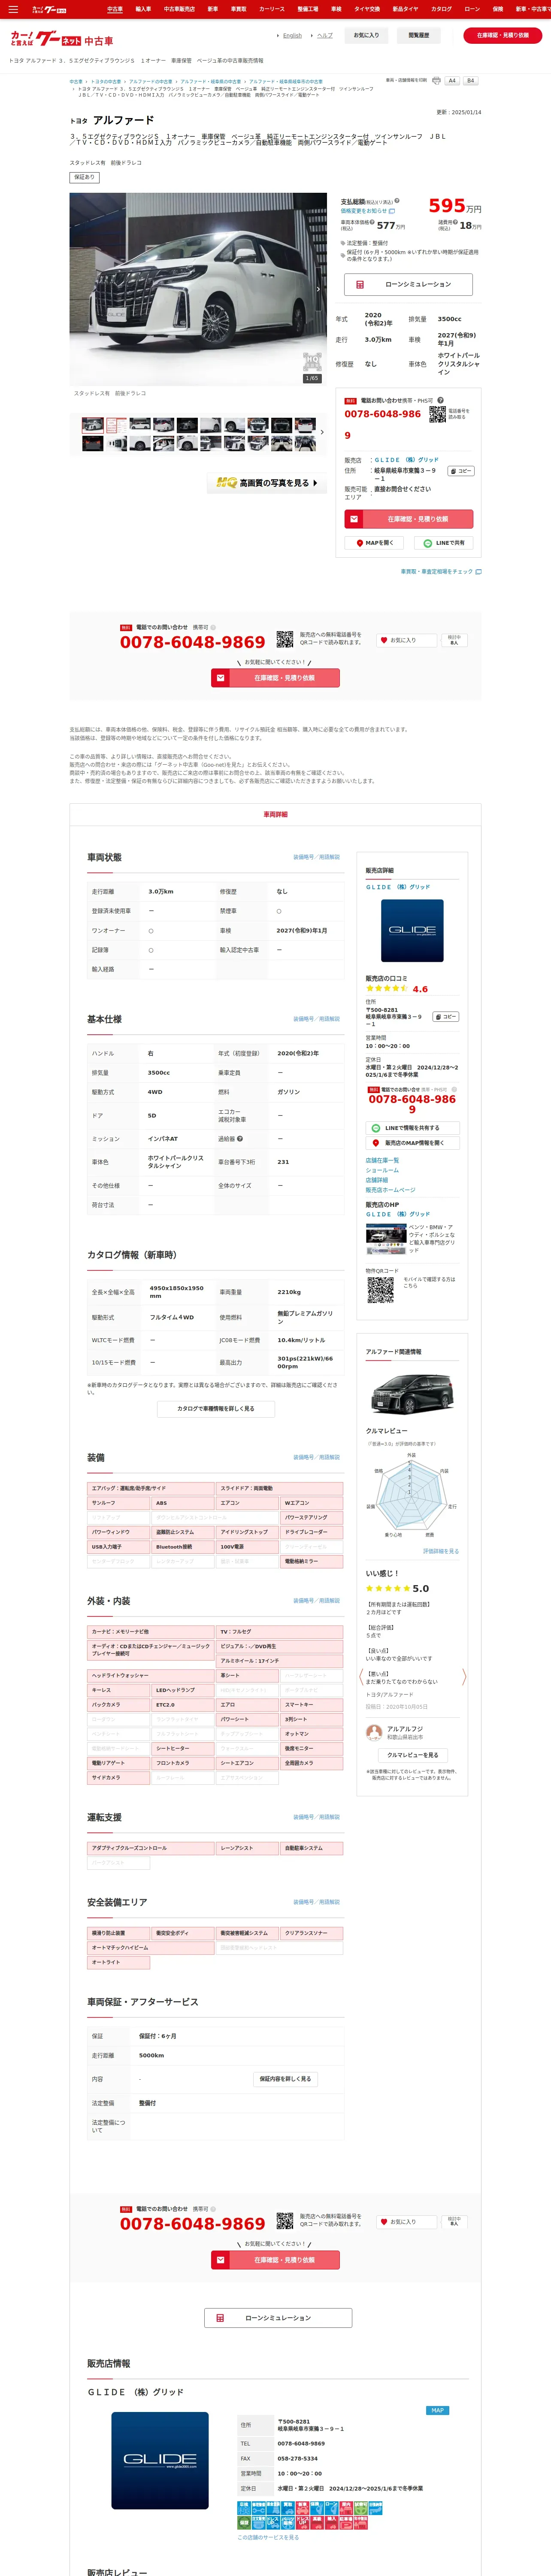551x2576 pixels.
Task: Open 新車 in top navigation
Action: tap(213, 9)
